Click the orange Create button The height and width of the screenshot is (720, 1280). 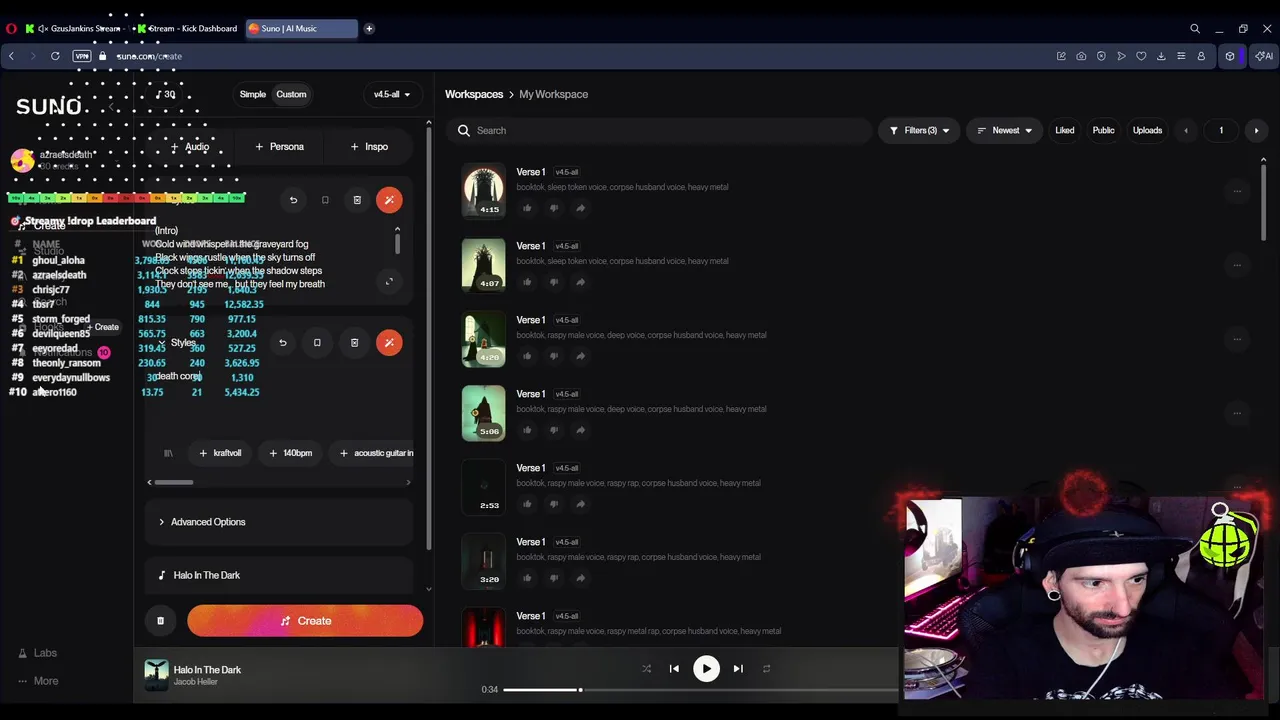click(305, 621)
